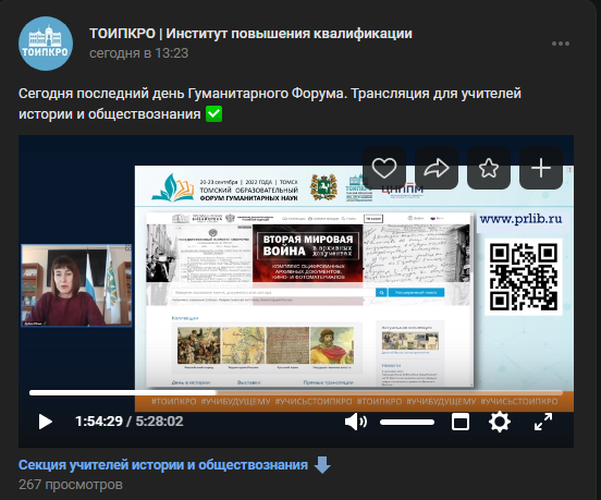Switch to mini player mode
The image size is (601, 500).
[x=460, y=422]
